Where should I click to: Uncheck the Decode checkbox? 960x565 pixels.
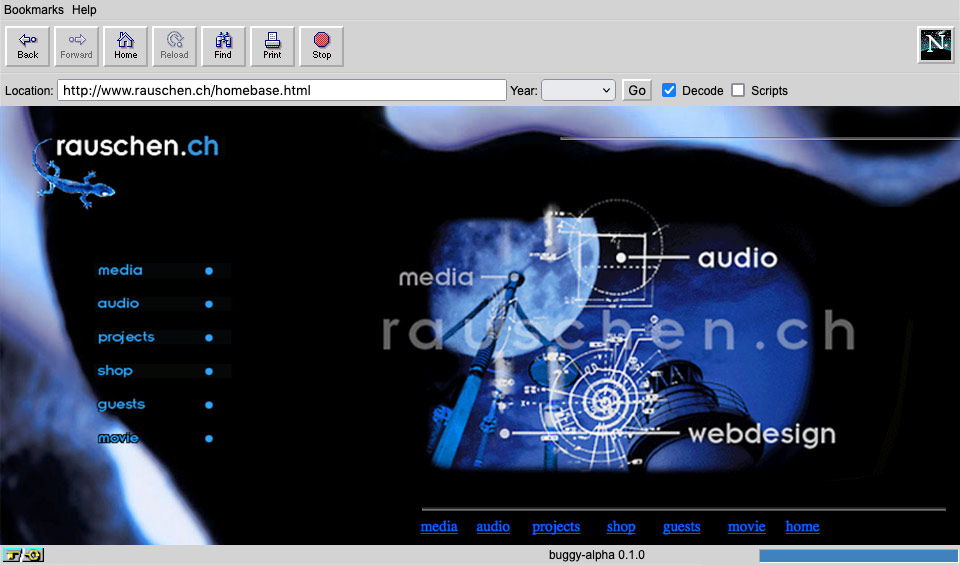669,91
